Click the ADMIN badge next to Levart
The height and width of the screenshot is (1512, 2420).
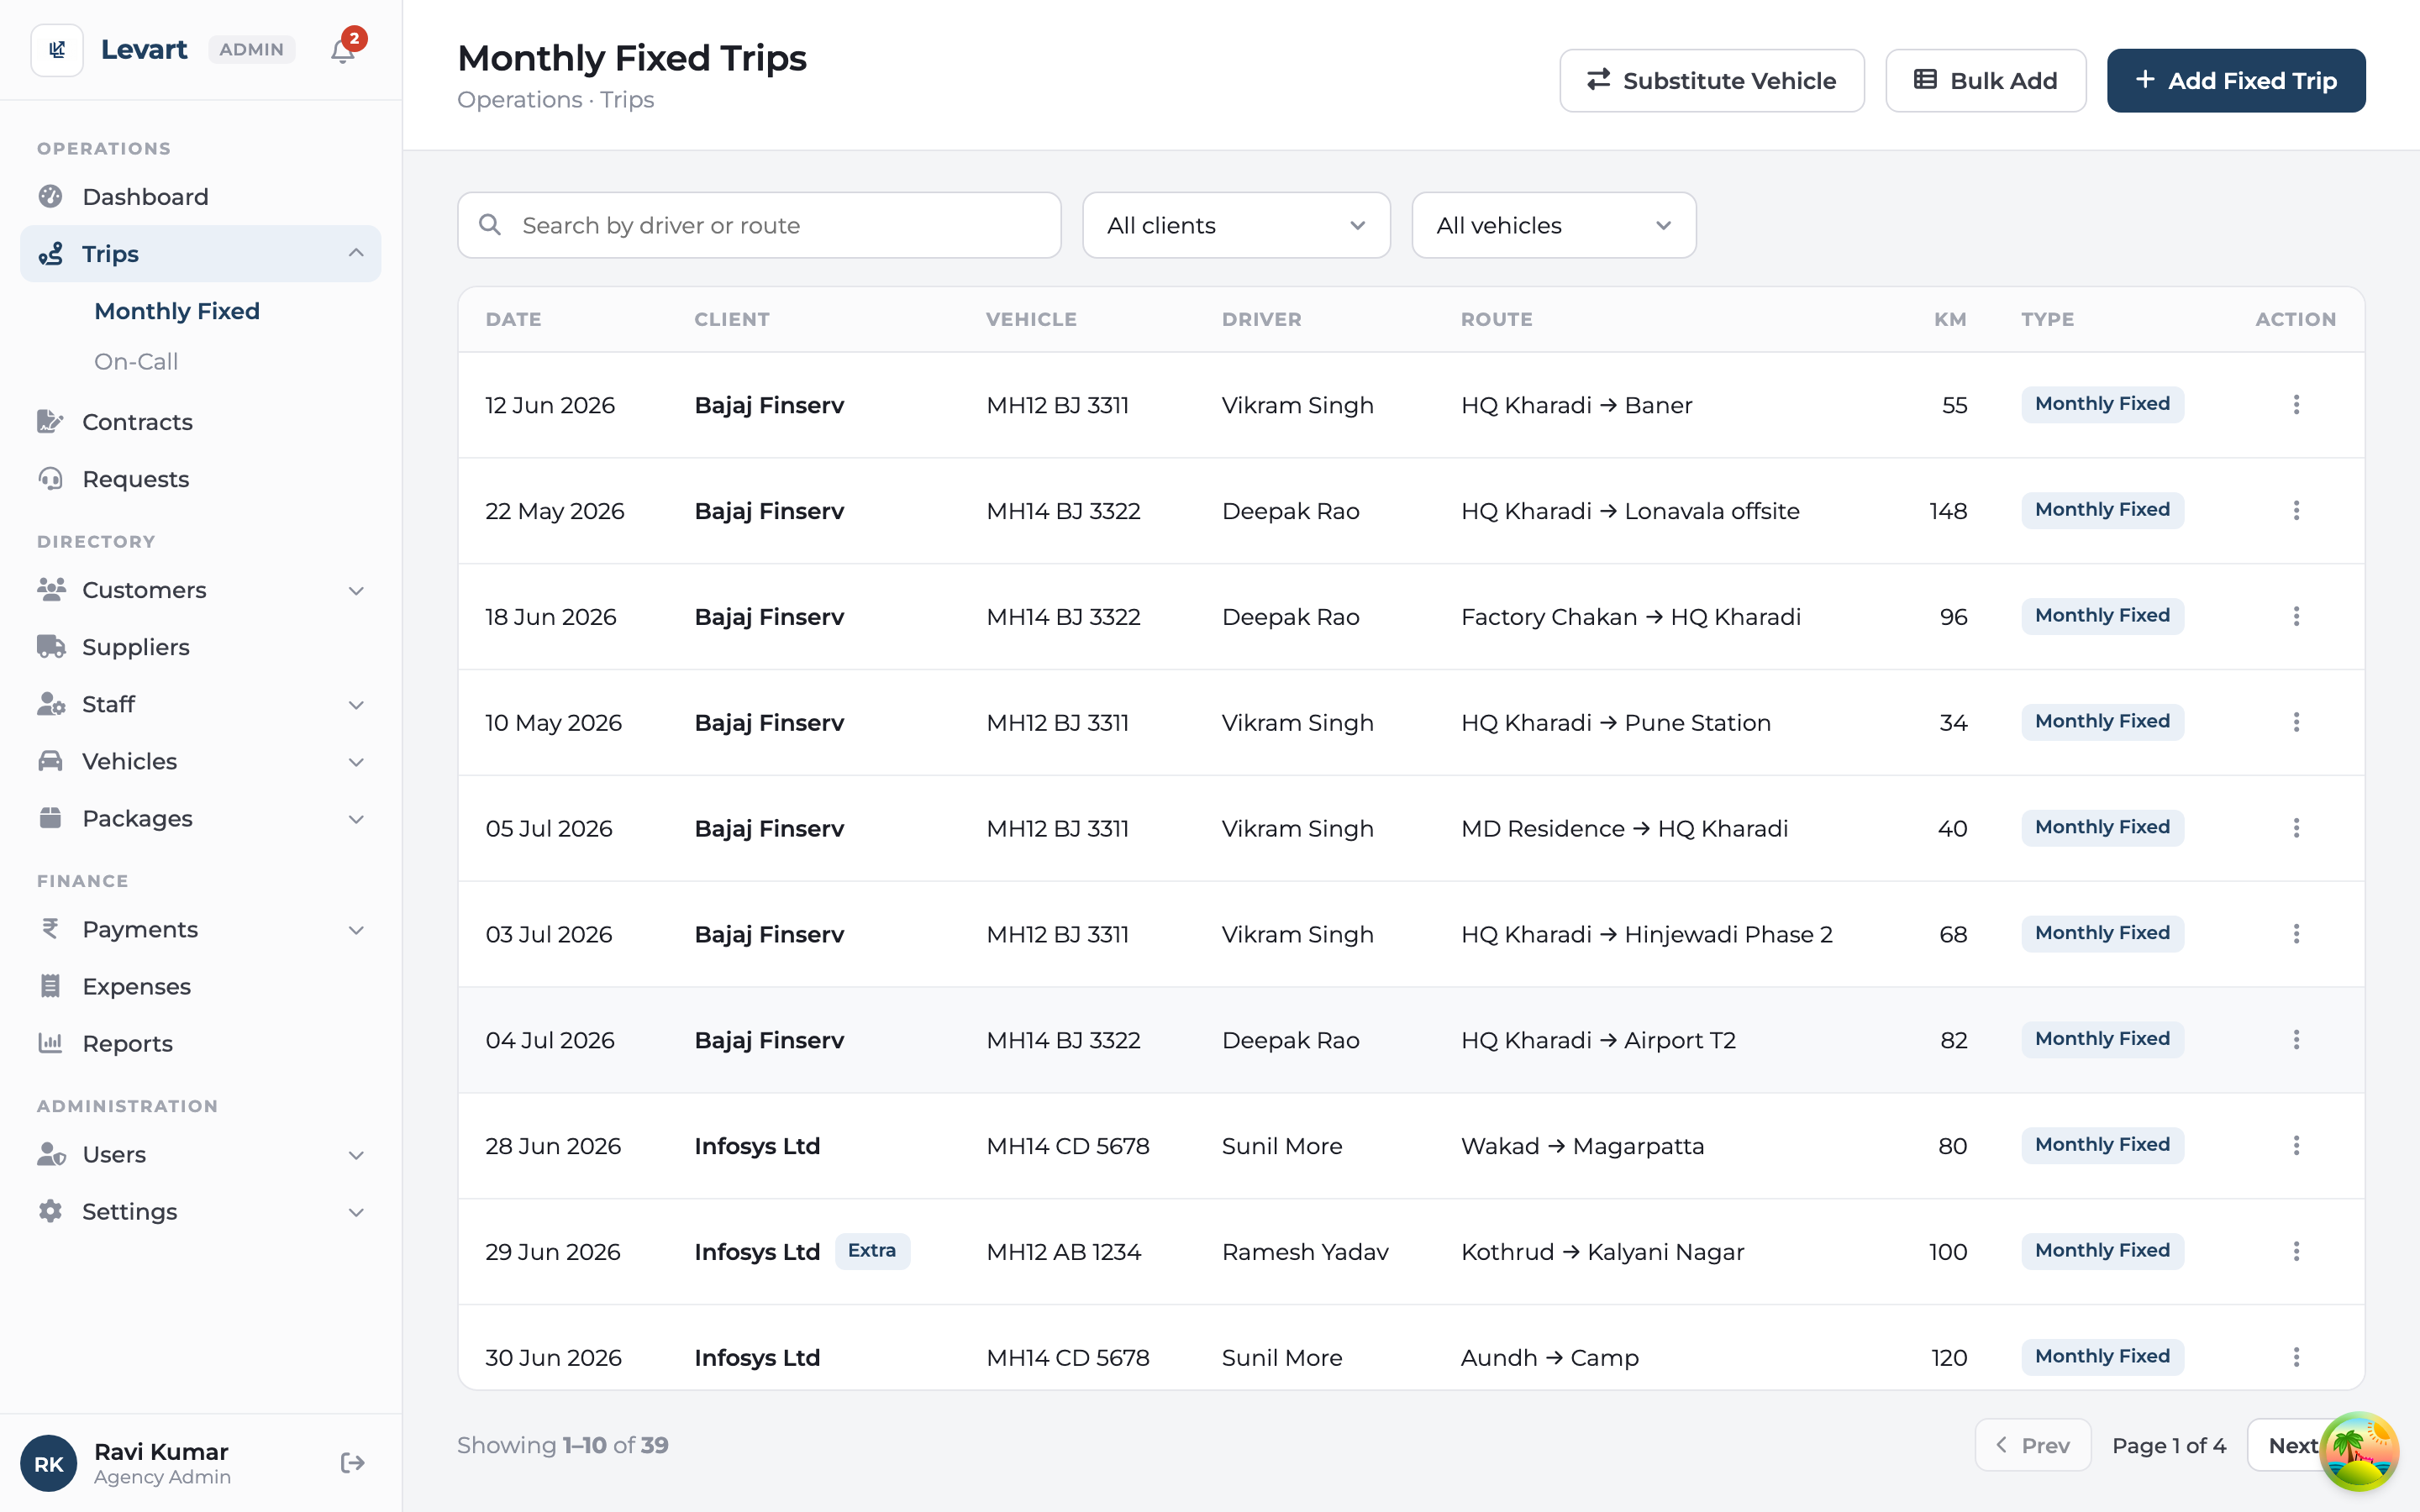[251, 50]
